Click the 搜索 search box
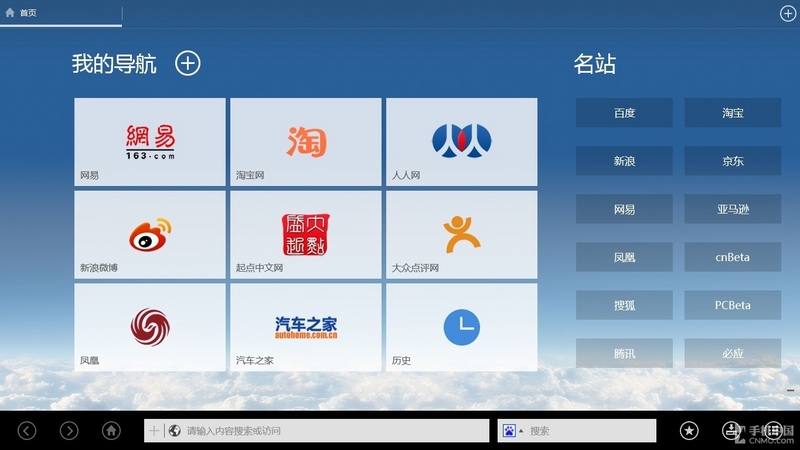The image size is (800, 450). [590, 431]
